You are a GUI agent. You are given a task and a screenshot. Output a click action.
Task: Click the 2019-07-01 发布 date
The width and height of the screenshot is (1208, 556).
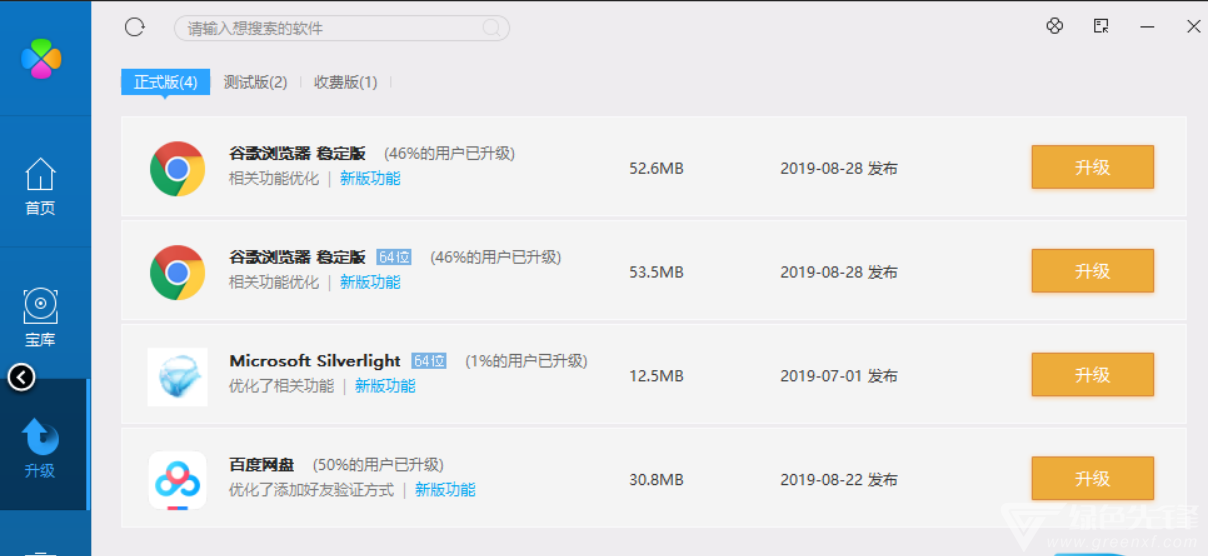[x=839, y=376]
